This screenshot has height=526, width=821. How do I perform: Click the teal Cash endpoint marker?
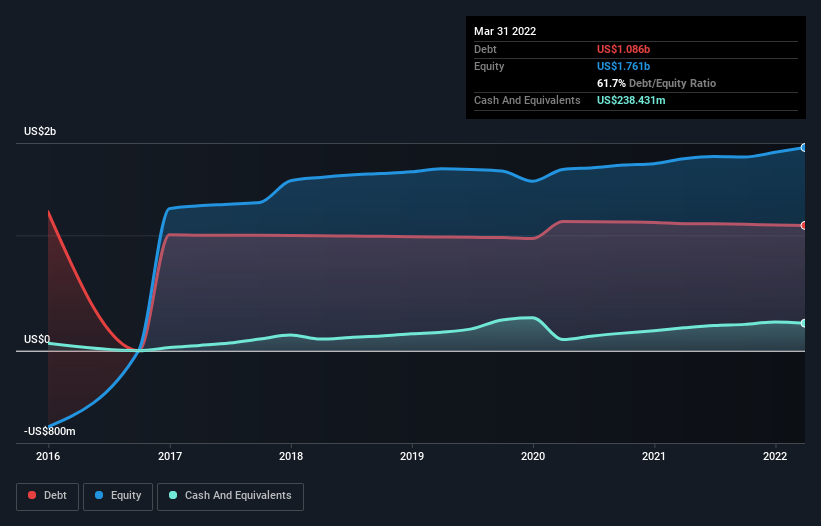coord(804,323)
